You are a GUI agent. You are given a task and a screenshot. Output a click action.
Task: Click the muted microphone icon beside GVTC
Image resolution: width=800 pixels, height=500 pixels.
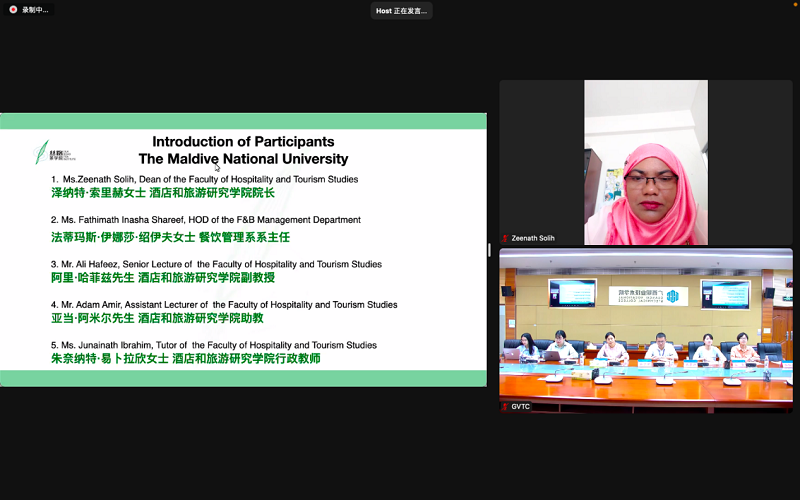coord(505,407)
